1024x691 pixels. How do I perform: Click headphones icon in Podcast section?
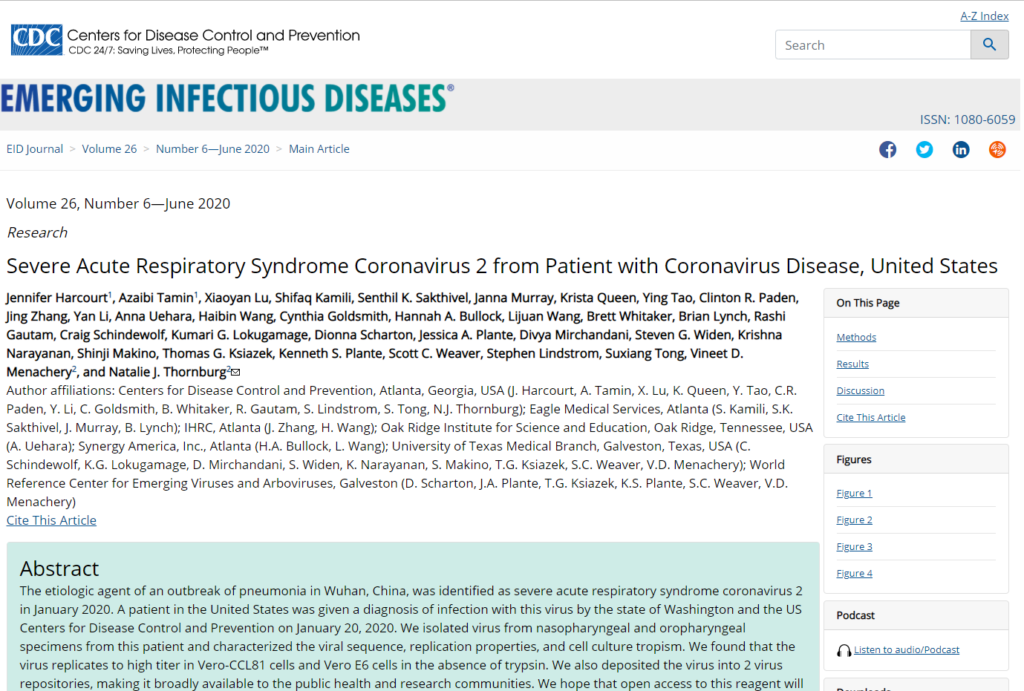point(844,651)
